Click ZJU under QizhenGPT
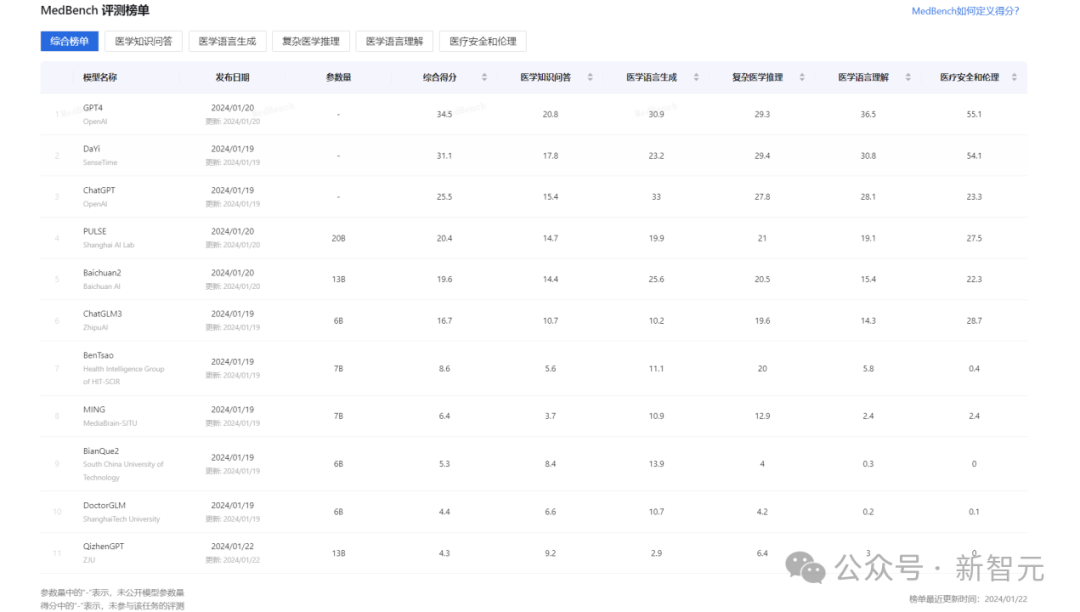 coord(89,560)
